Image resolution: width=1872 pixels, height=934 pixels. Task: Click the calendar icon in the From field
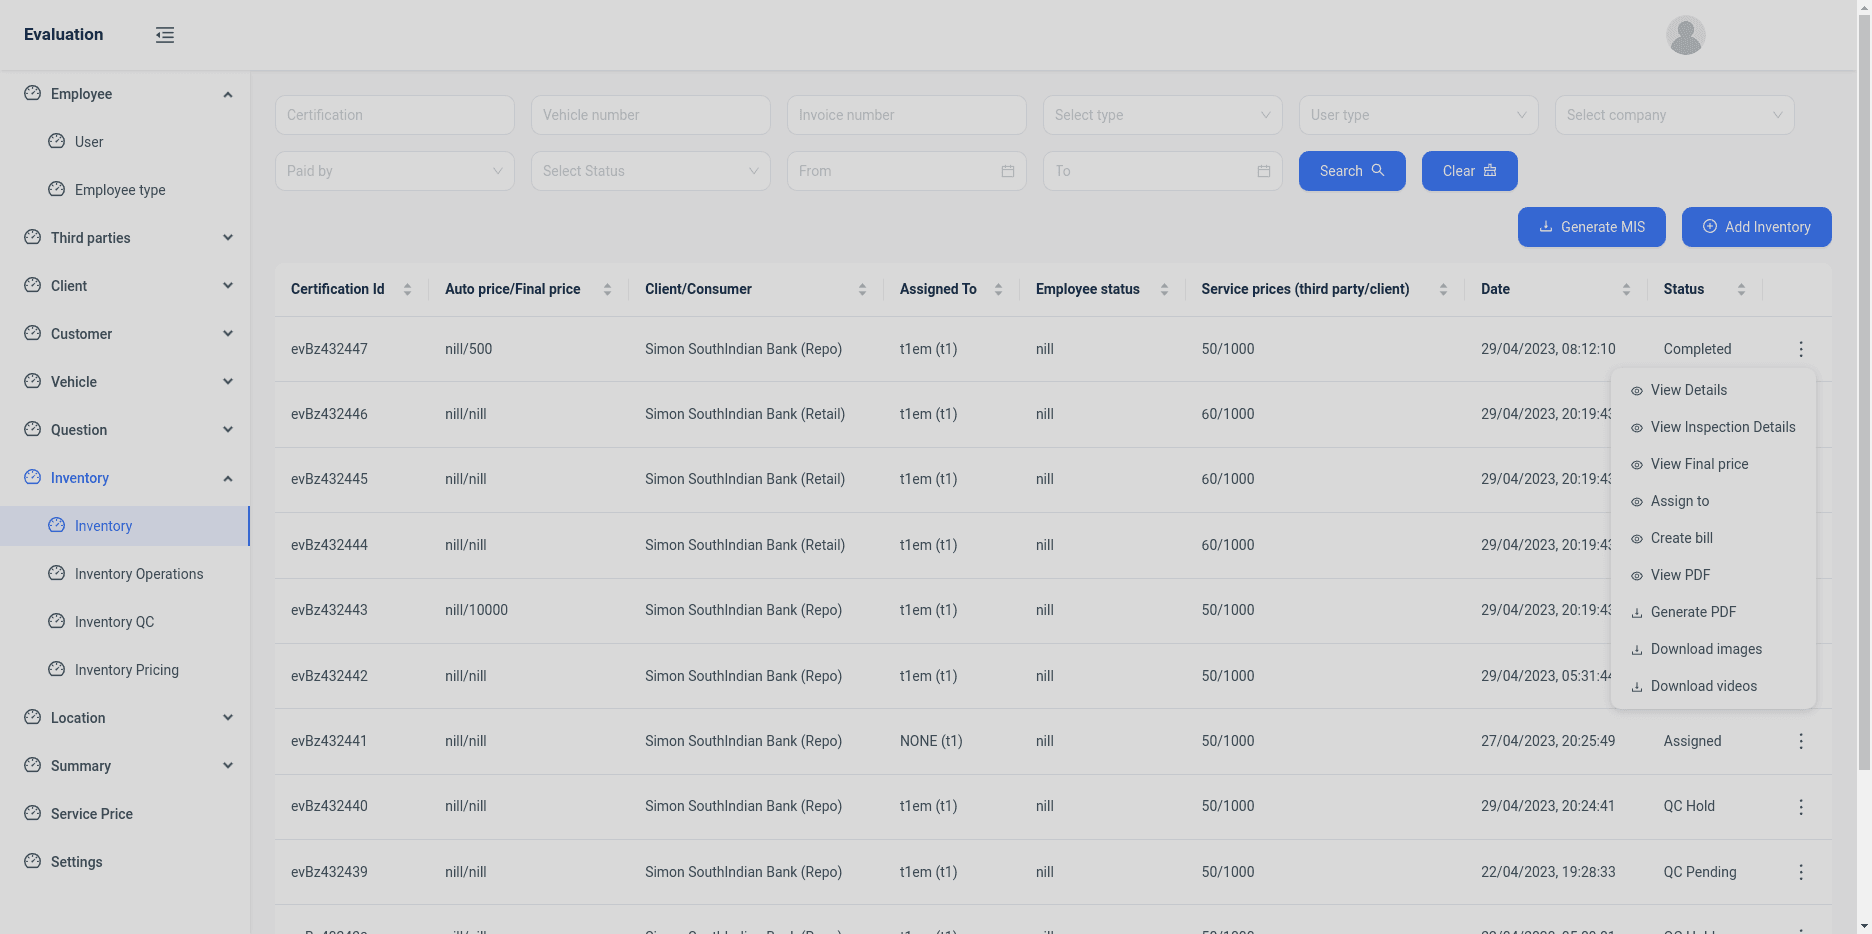pos(1008,171)
